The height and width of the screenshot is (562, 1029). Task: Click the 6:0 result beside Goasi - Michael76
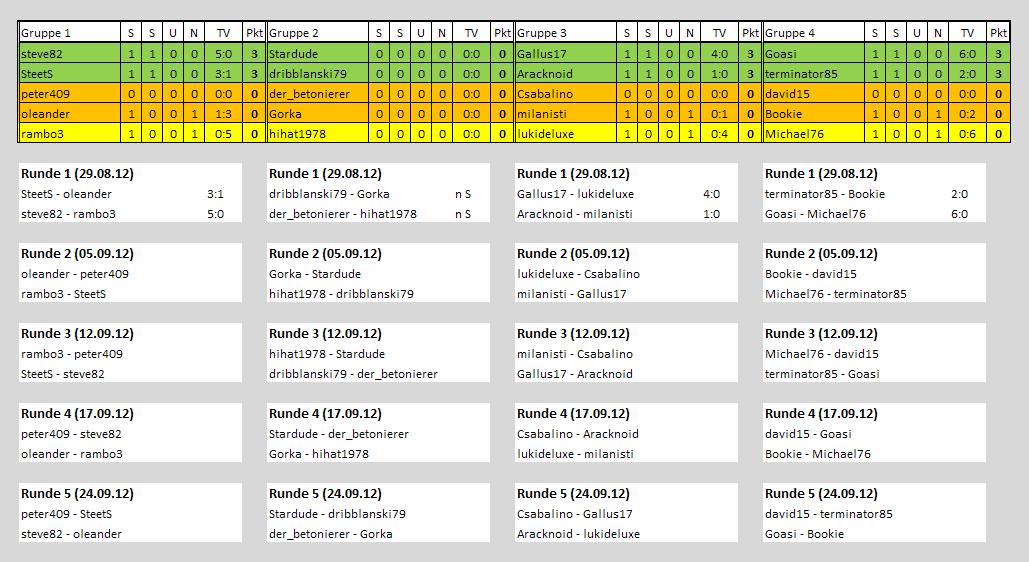(959, 214)
